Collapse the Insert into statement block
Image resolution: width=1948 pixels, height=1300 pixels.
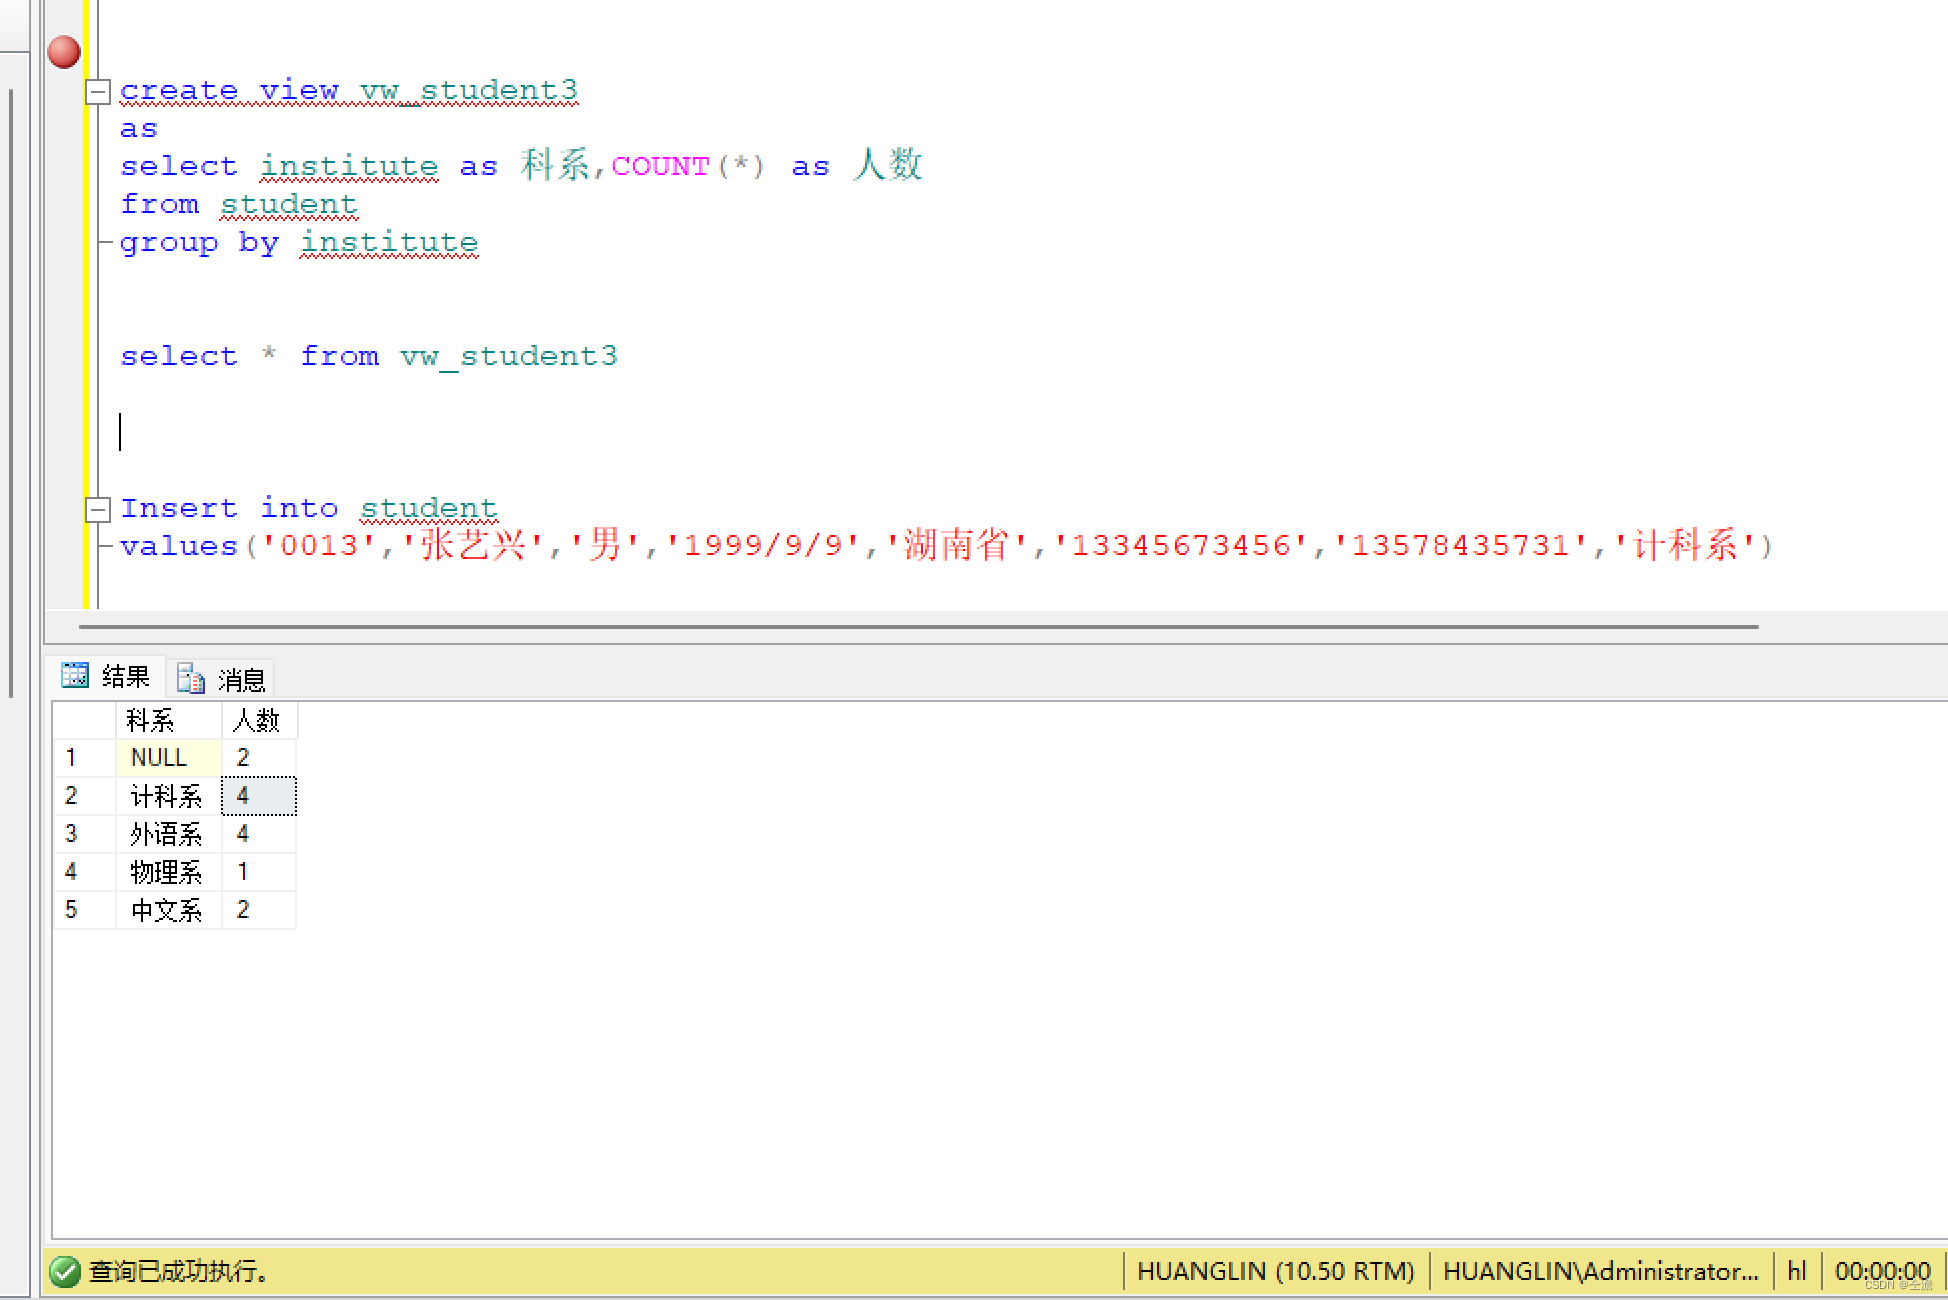98,510
